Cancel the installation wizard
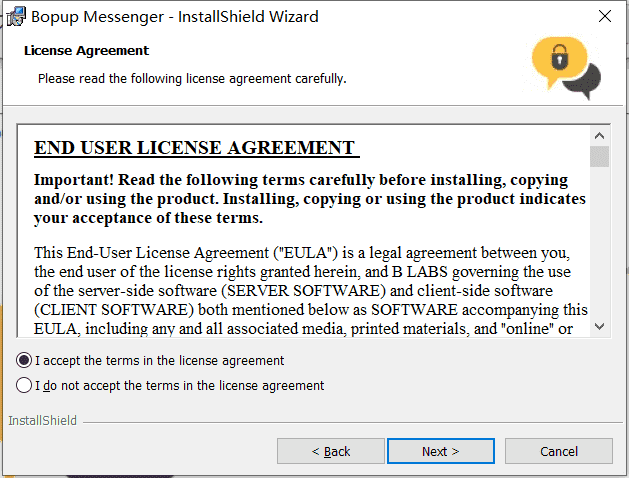The height and width of the screenshot is (478, 629). pyautogui.click(x=558, y=451)
